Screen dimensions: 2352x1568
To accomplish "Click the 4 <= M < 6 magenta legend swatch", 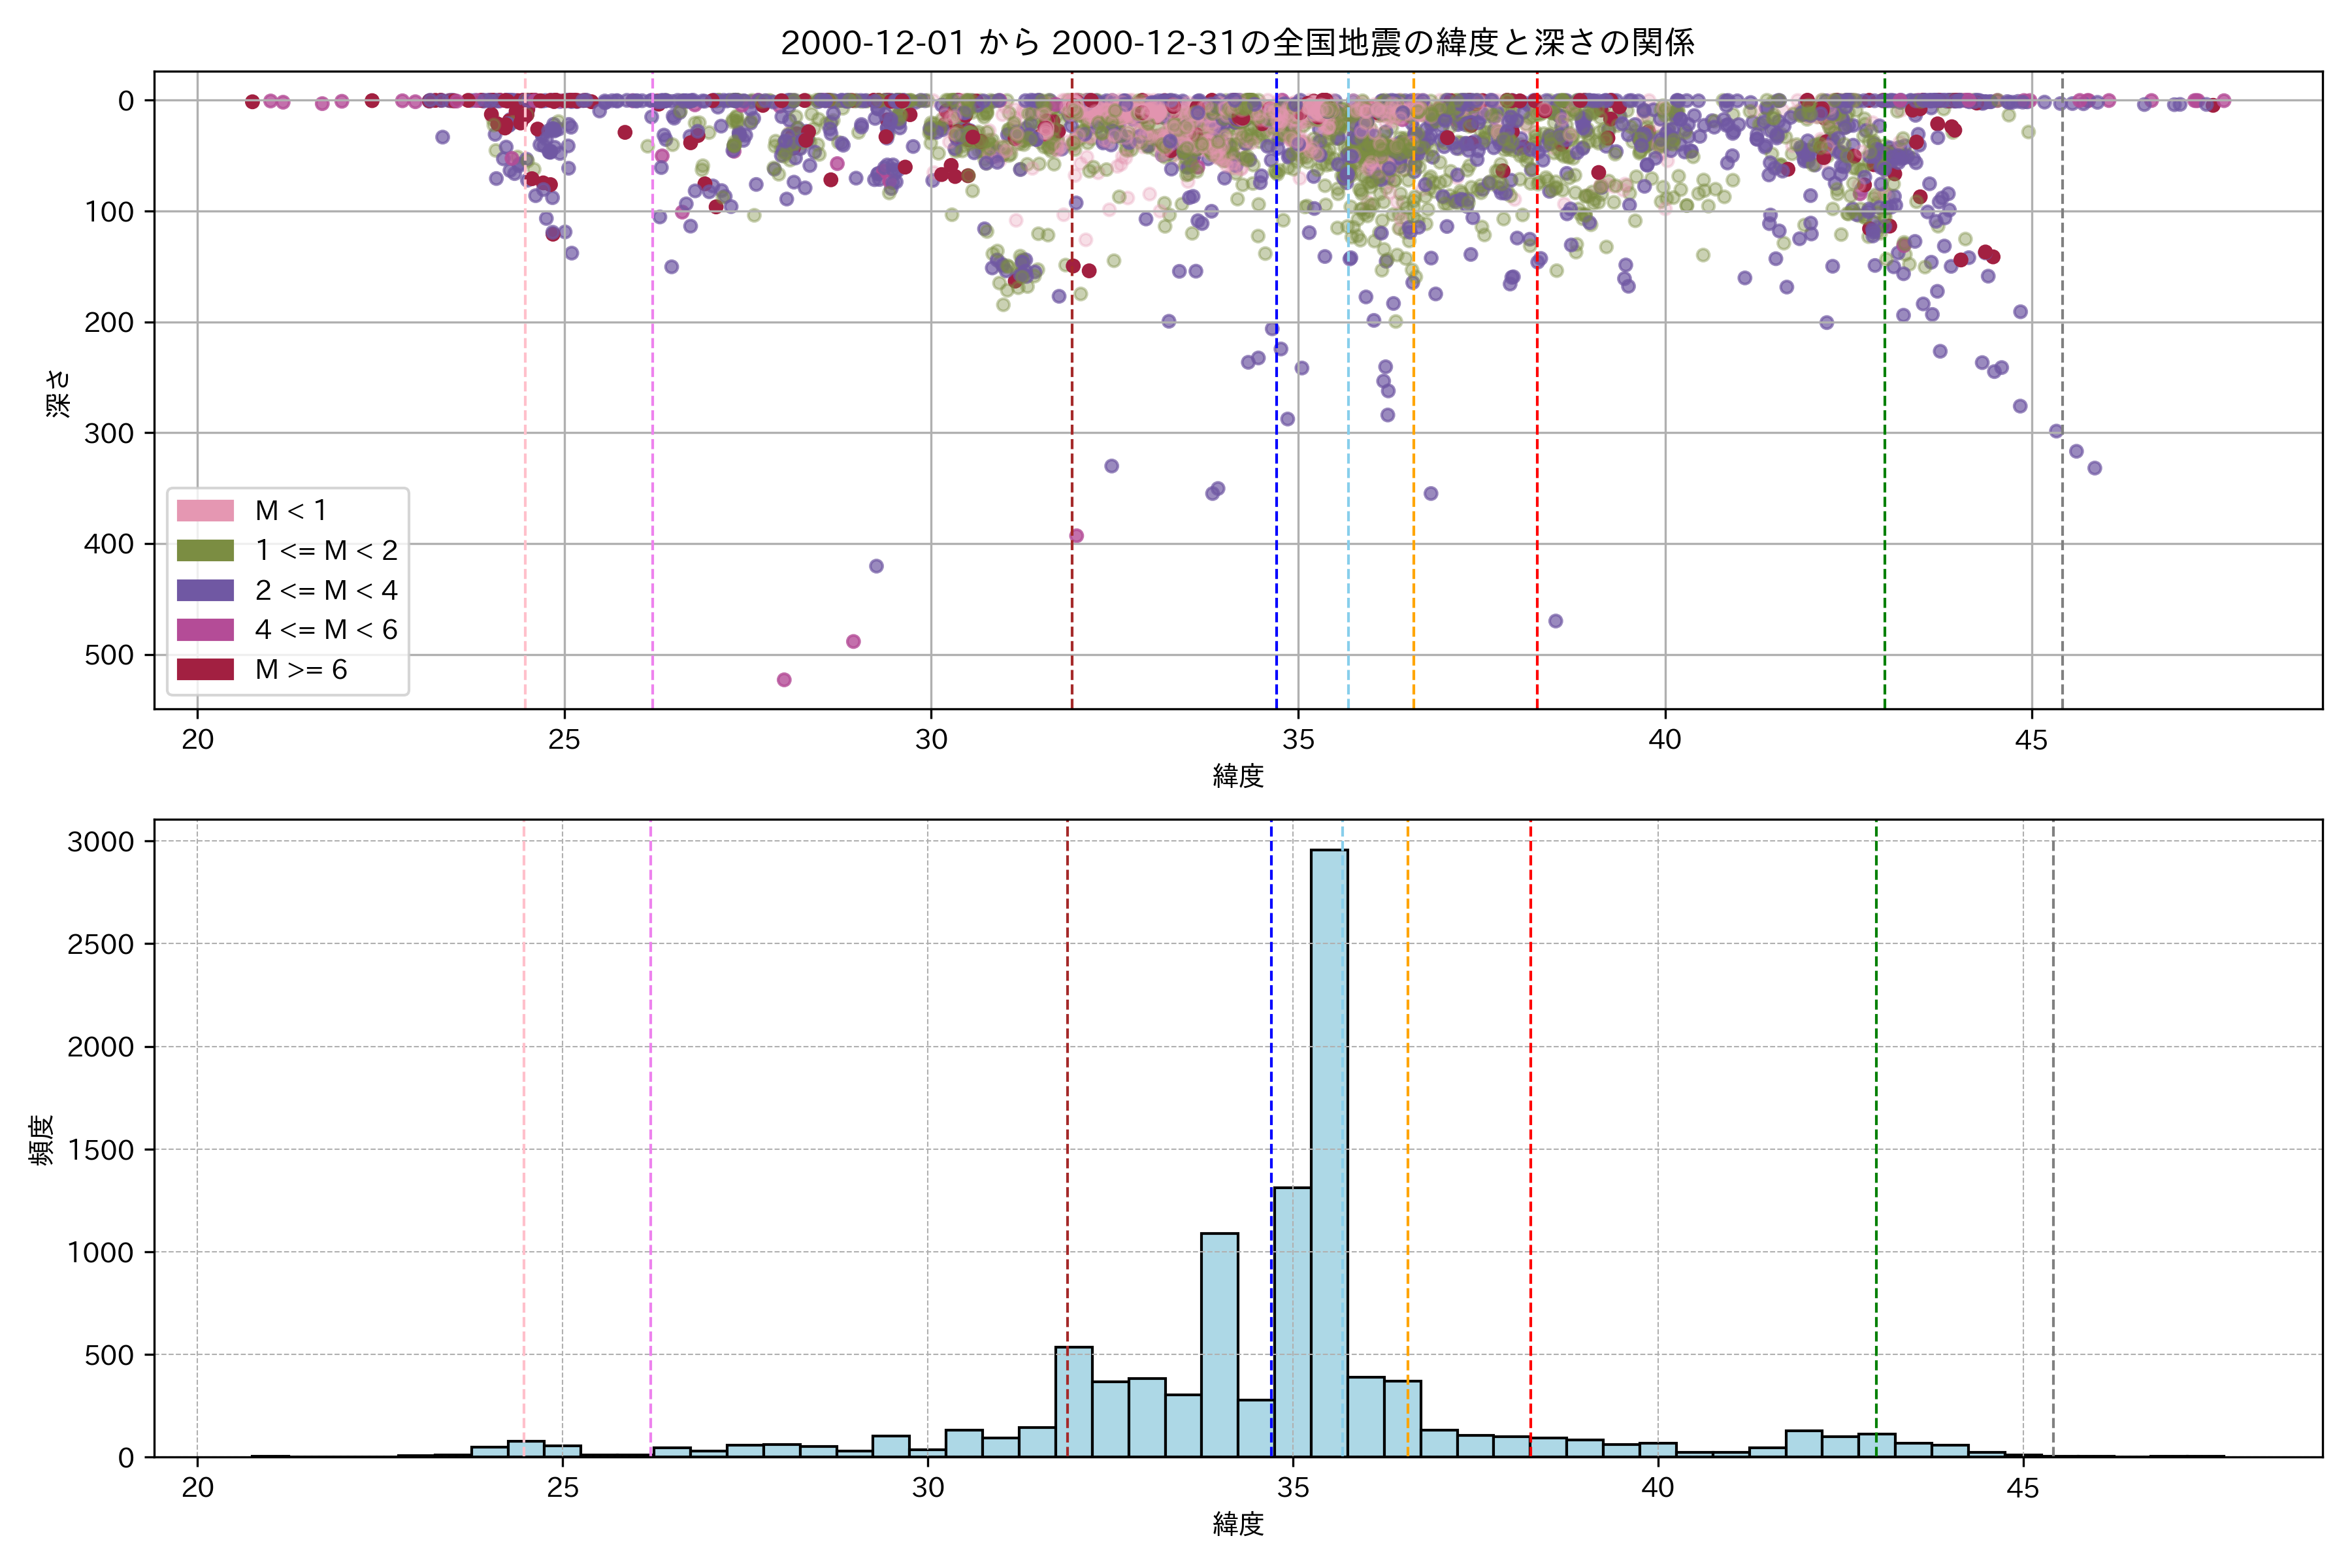I will (205, 629).
